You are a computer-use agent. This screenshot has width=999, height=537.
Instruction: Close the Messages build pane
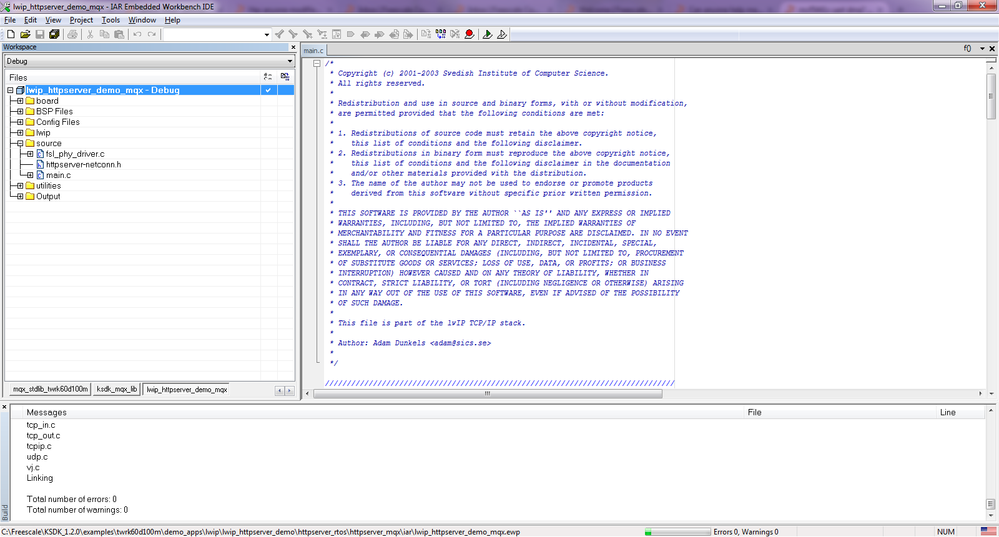[x=4, y=407]
